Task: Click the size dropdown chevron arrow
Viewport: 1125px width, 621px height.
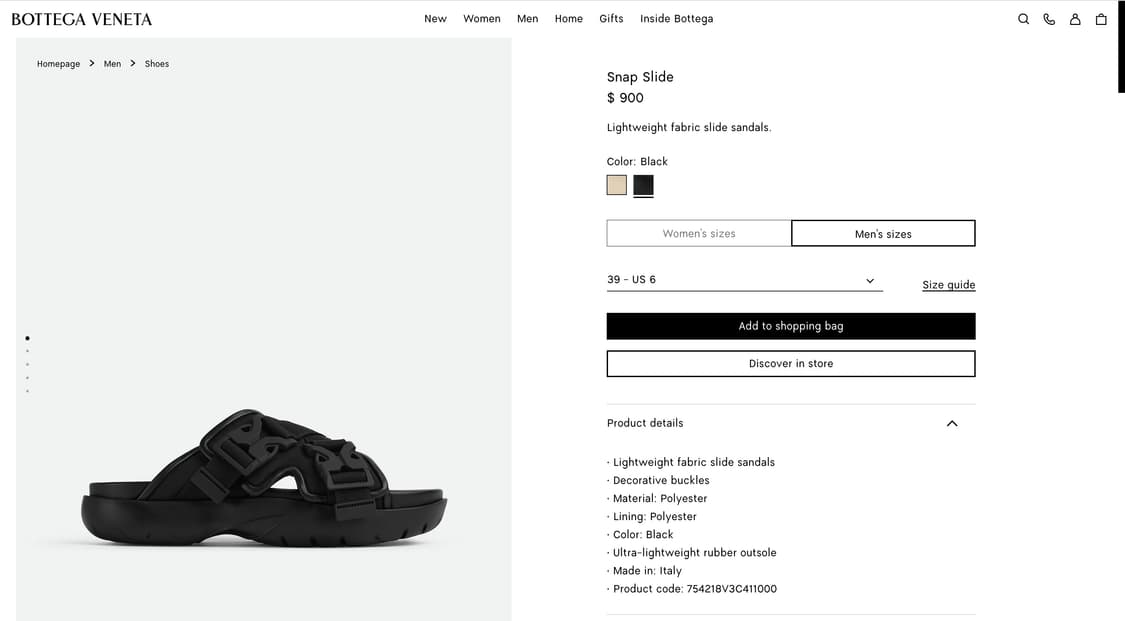Action: tap(870, 280)
